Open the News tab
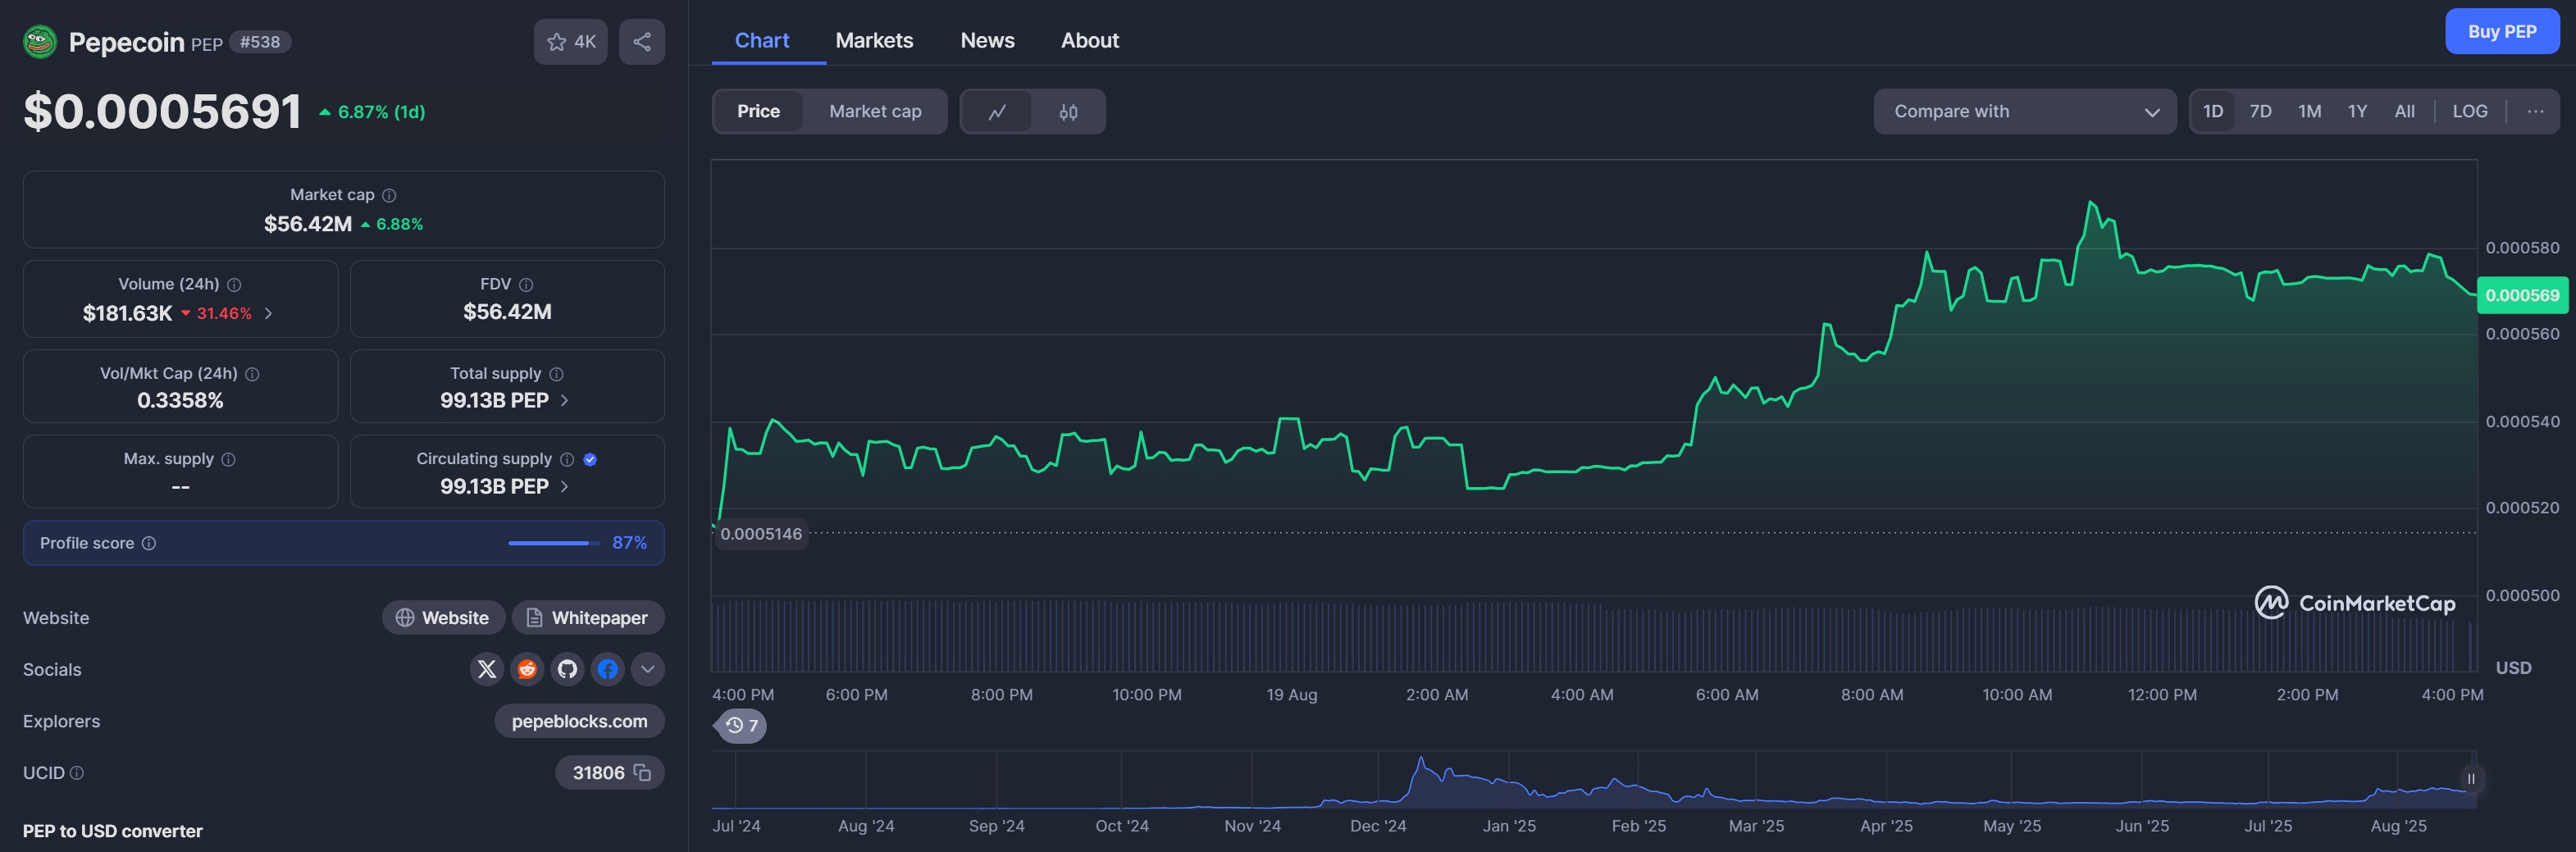The image size is (2576, 852). pos(987,40)
